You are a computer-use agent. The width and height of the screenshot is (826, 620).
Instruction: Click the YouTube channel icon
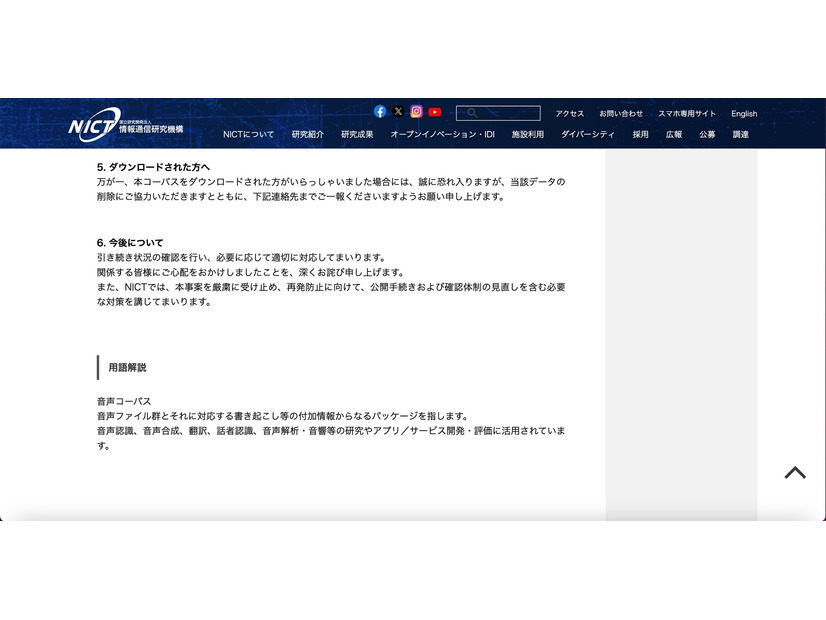click(434, 112)
